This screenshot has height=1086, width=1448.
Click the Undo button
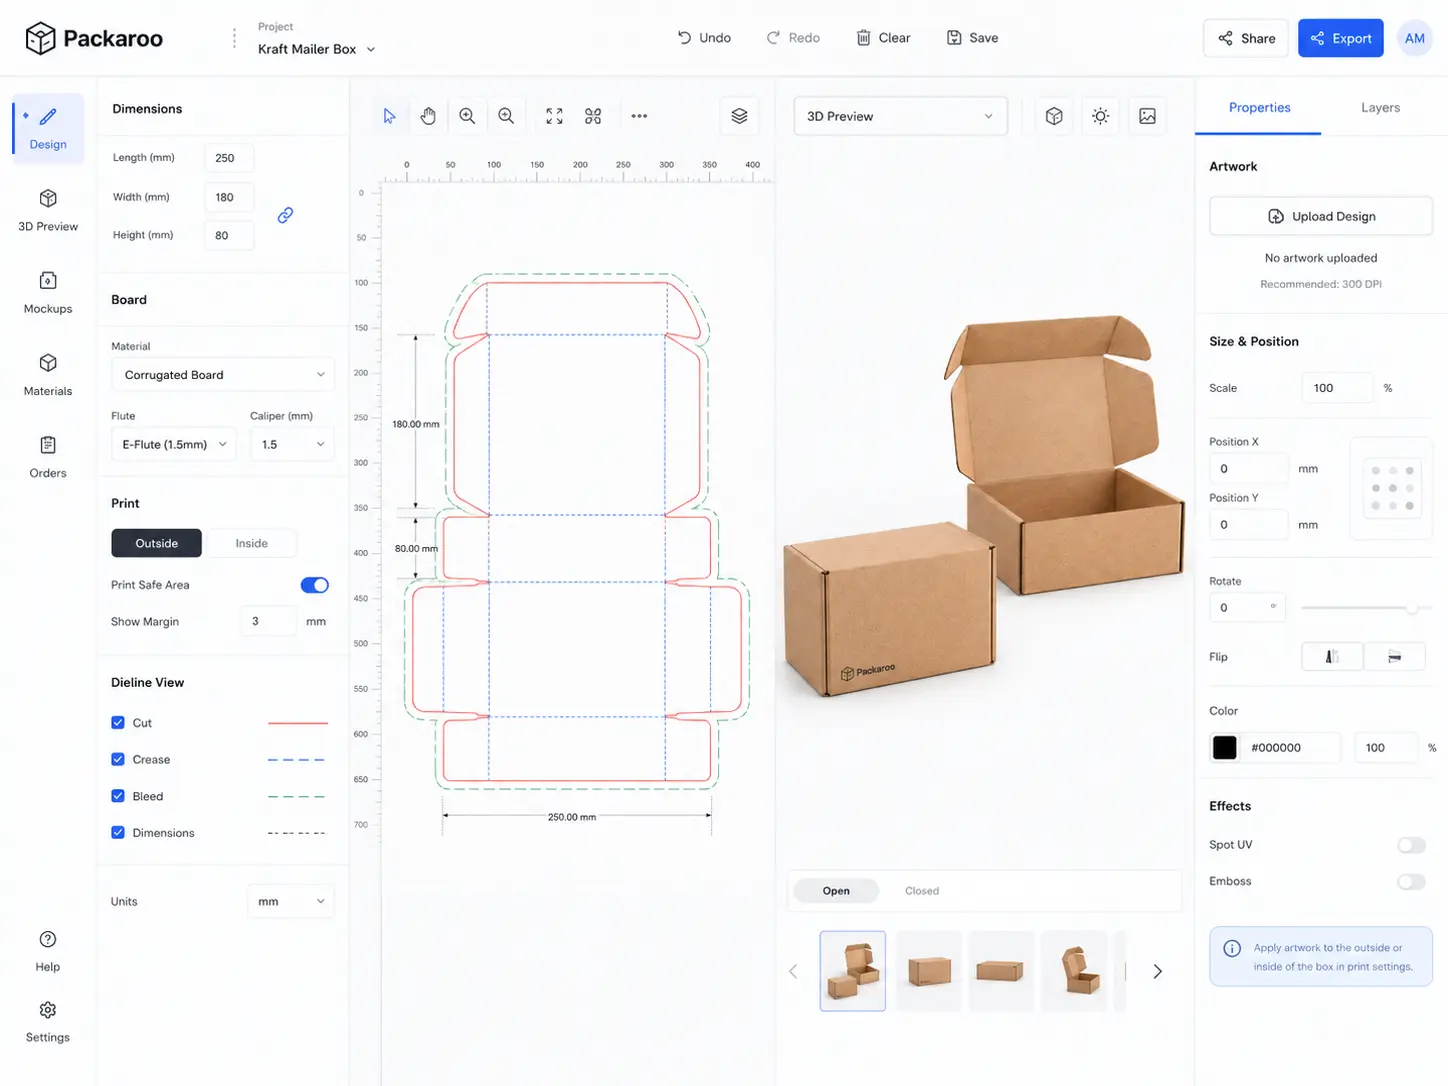point(704,38)
